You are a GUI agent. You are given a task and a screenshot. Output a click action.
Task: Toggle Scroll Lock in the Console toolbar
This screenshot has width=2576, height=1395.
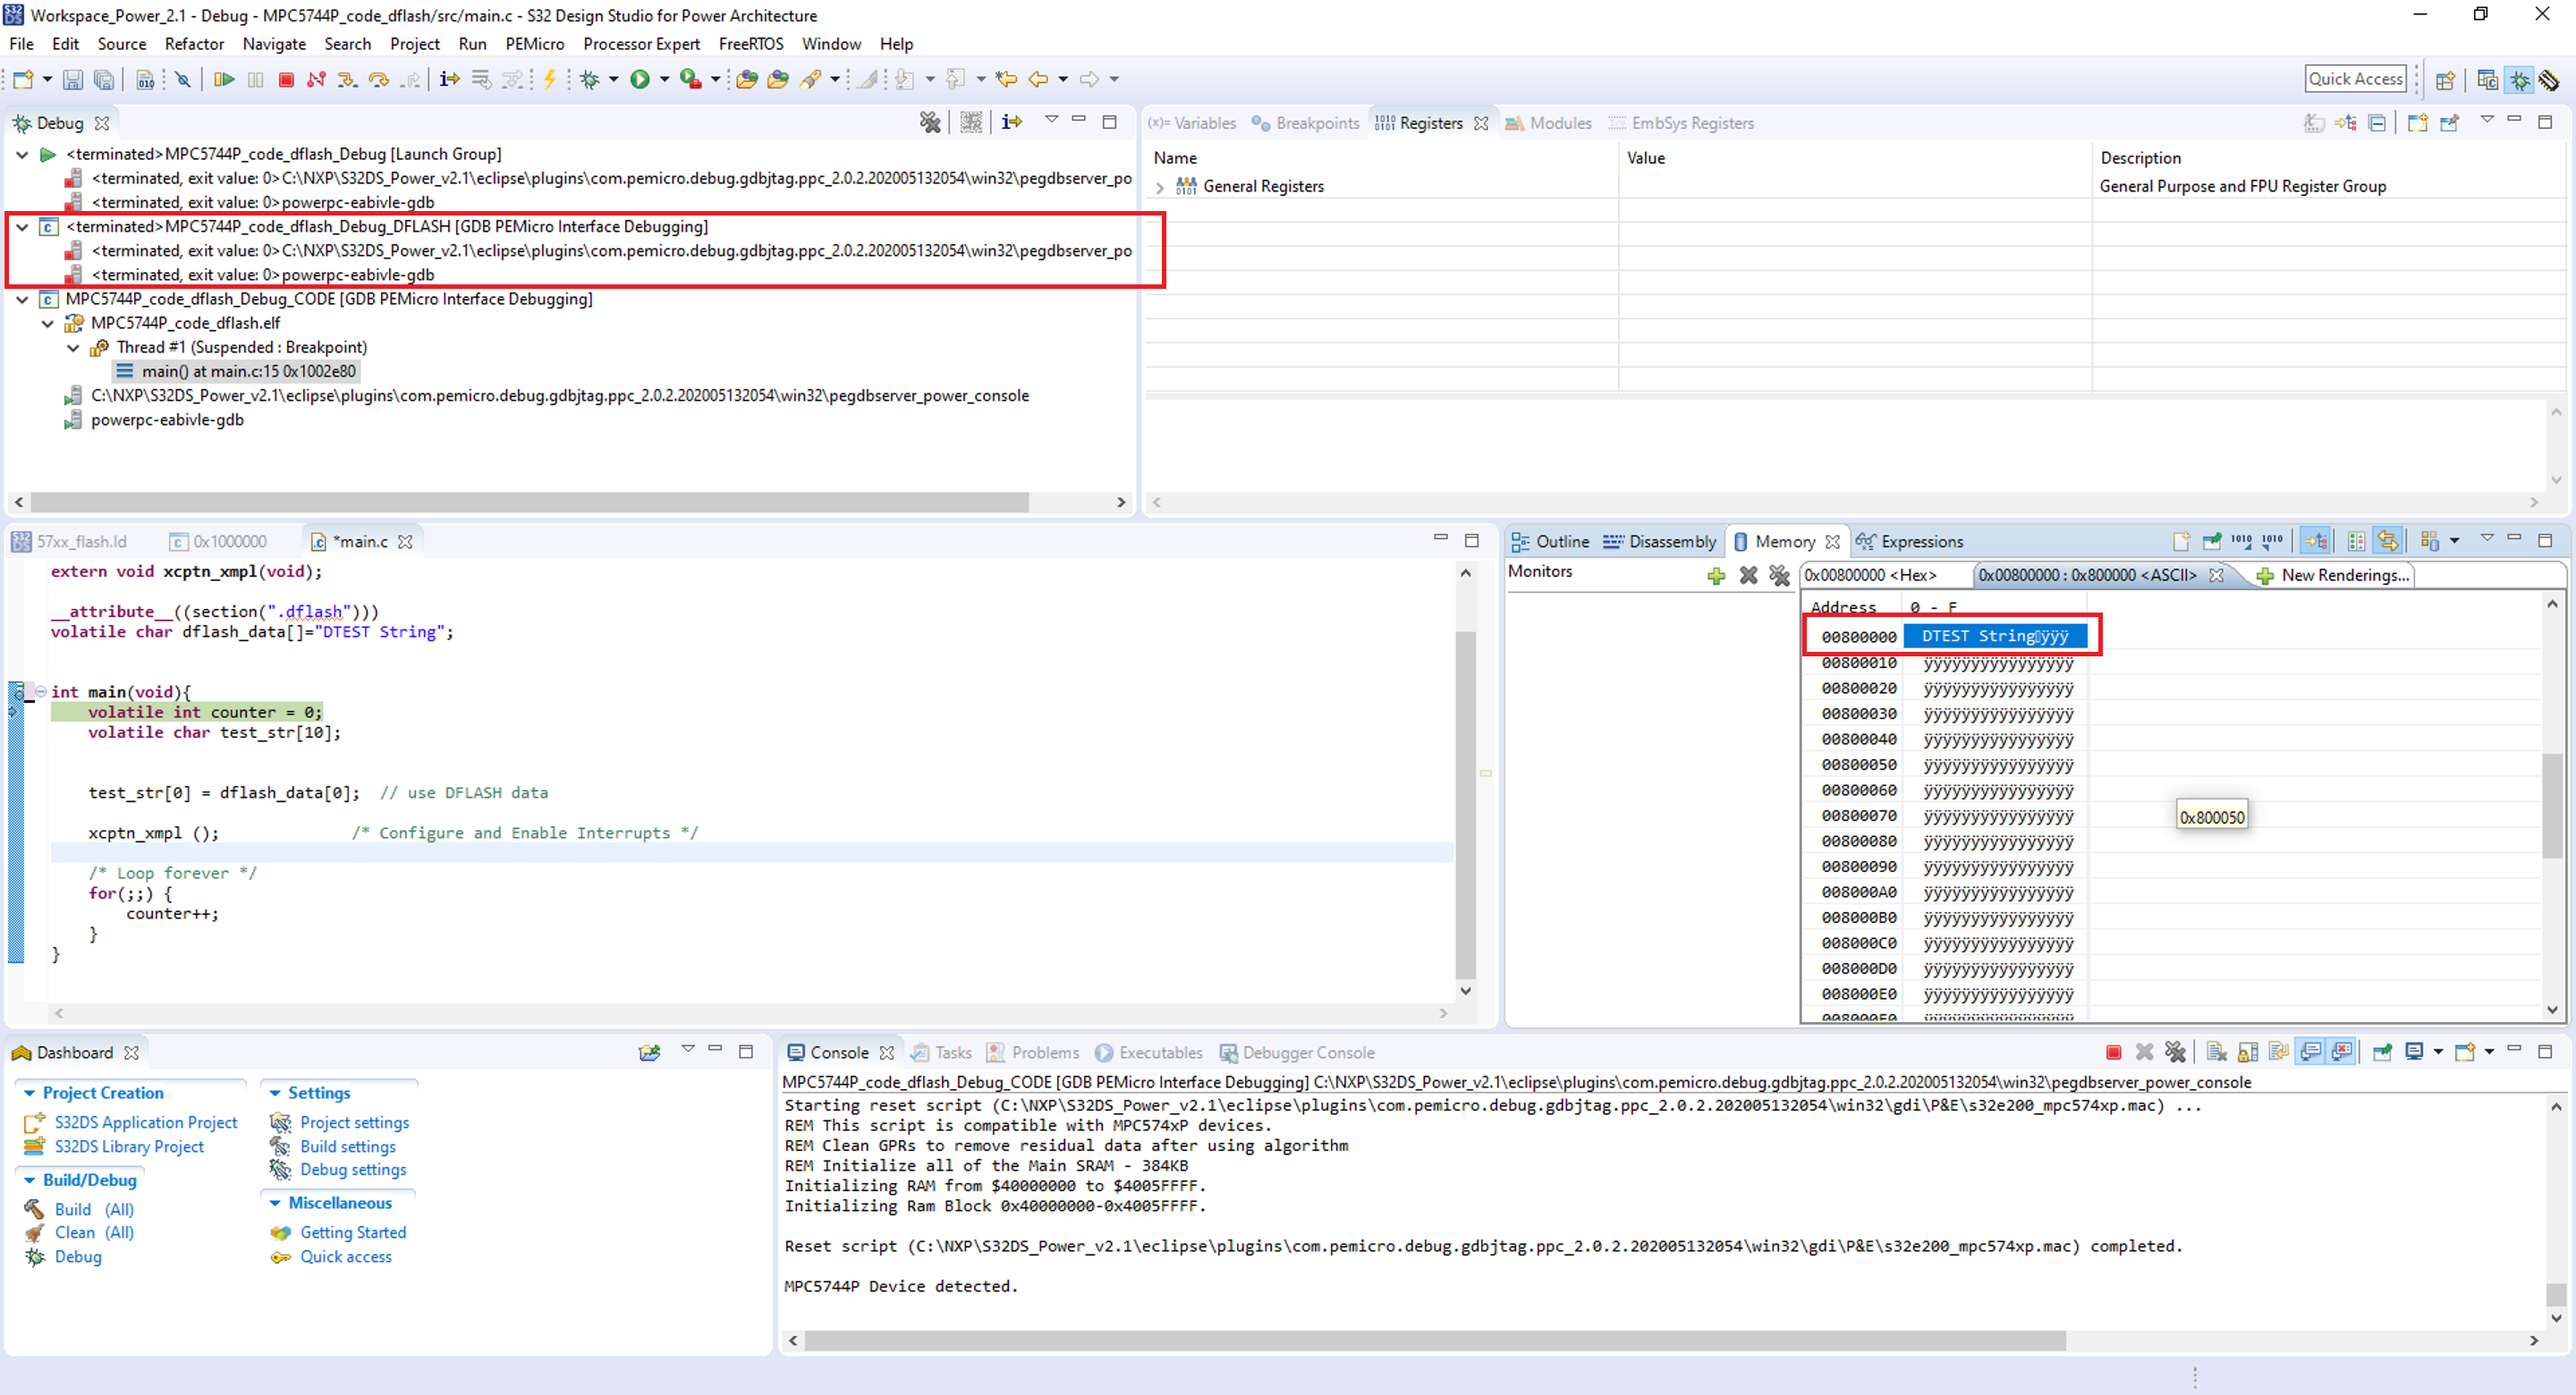click(2248, 1052)
